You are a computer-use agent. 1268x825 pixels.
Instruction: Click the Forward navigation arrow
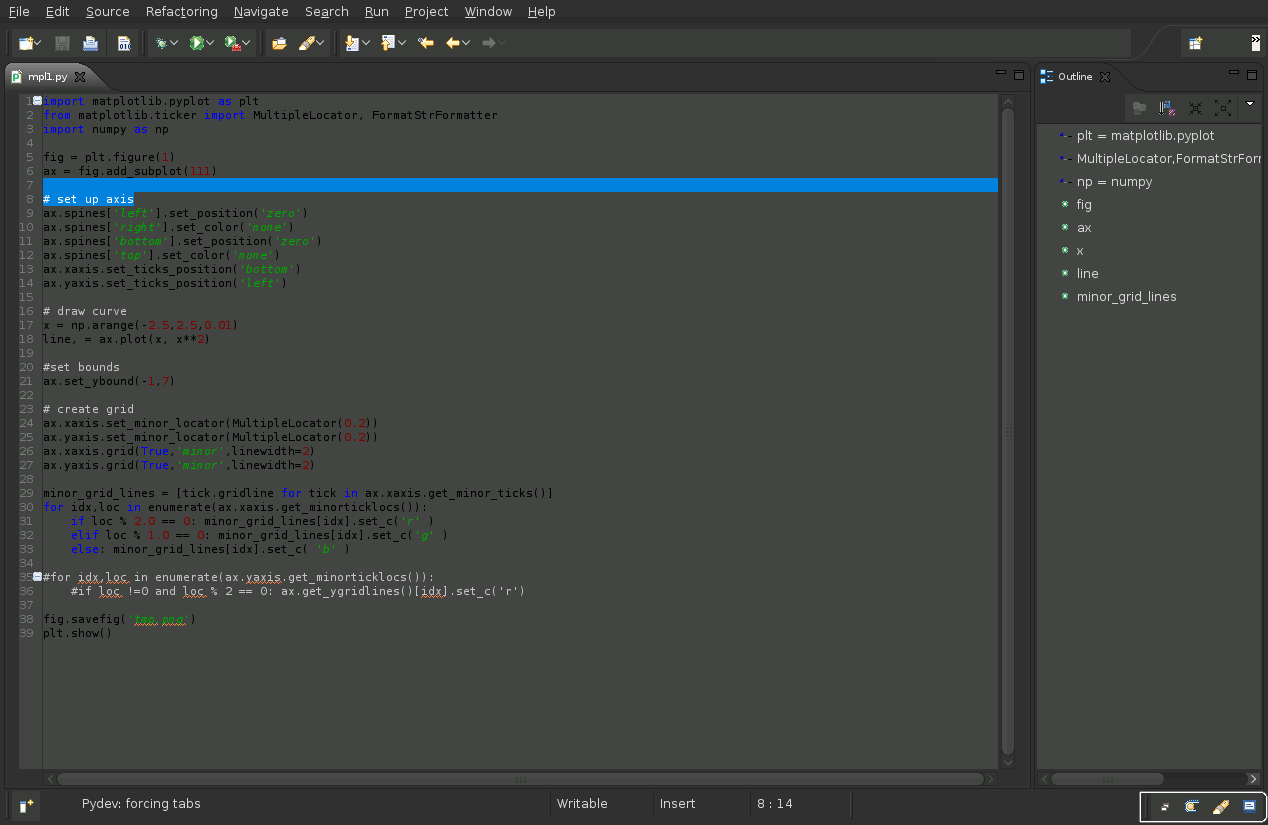click(489, 43)
